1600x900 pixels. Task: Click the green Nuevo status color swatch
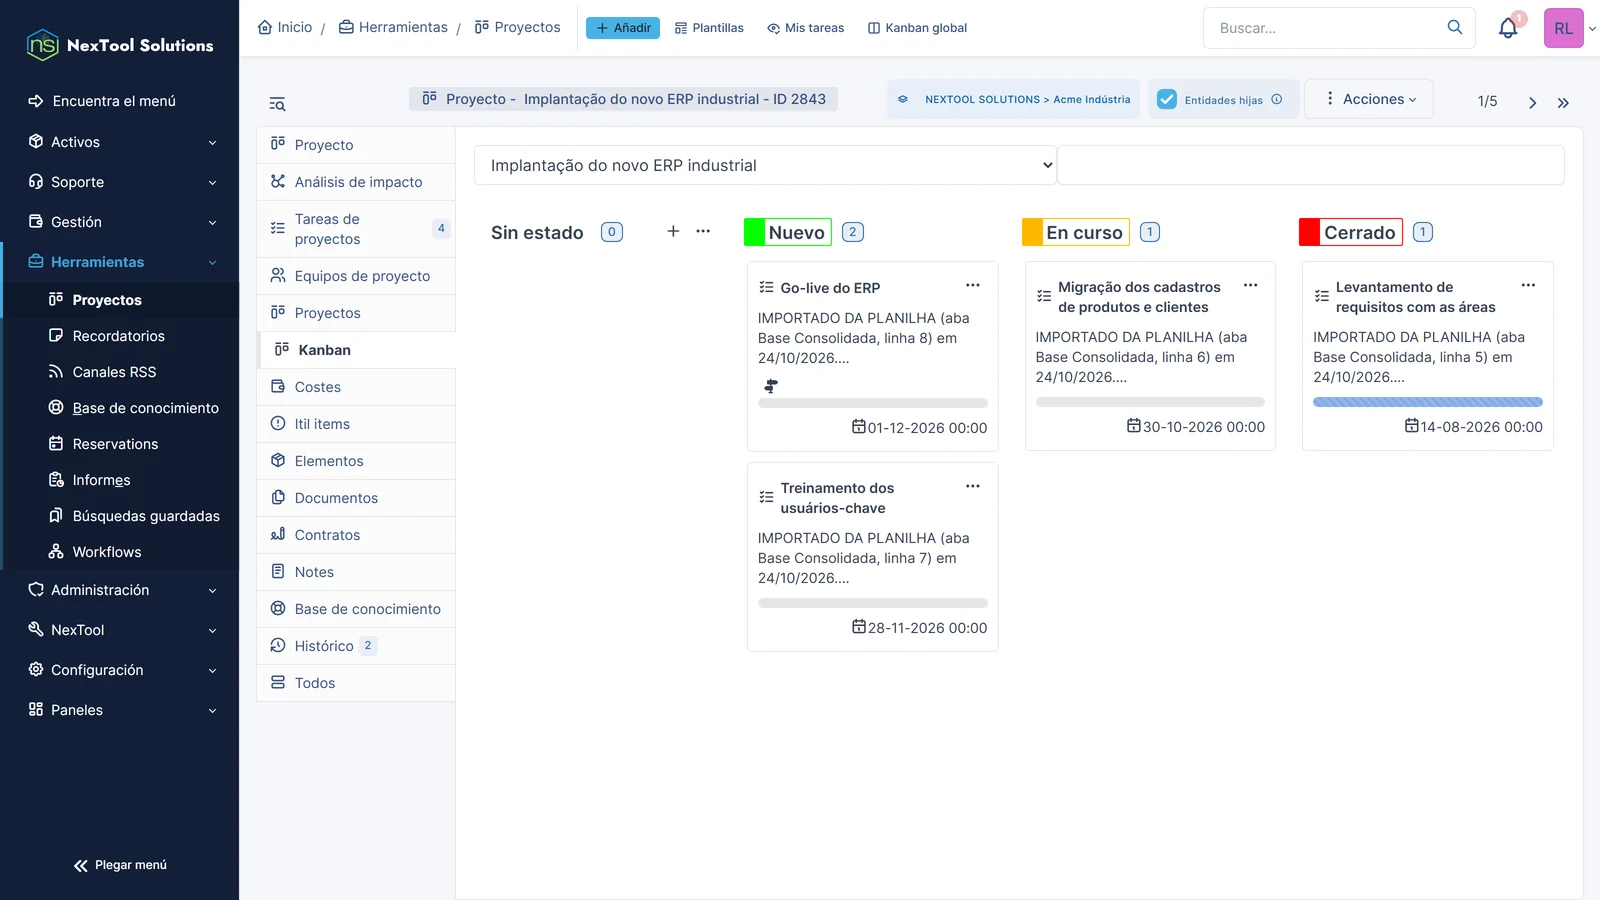(754, 232)
